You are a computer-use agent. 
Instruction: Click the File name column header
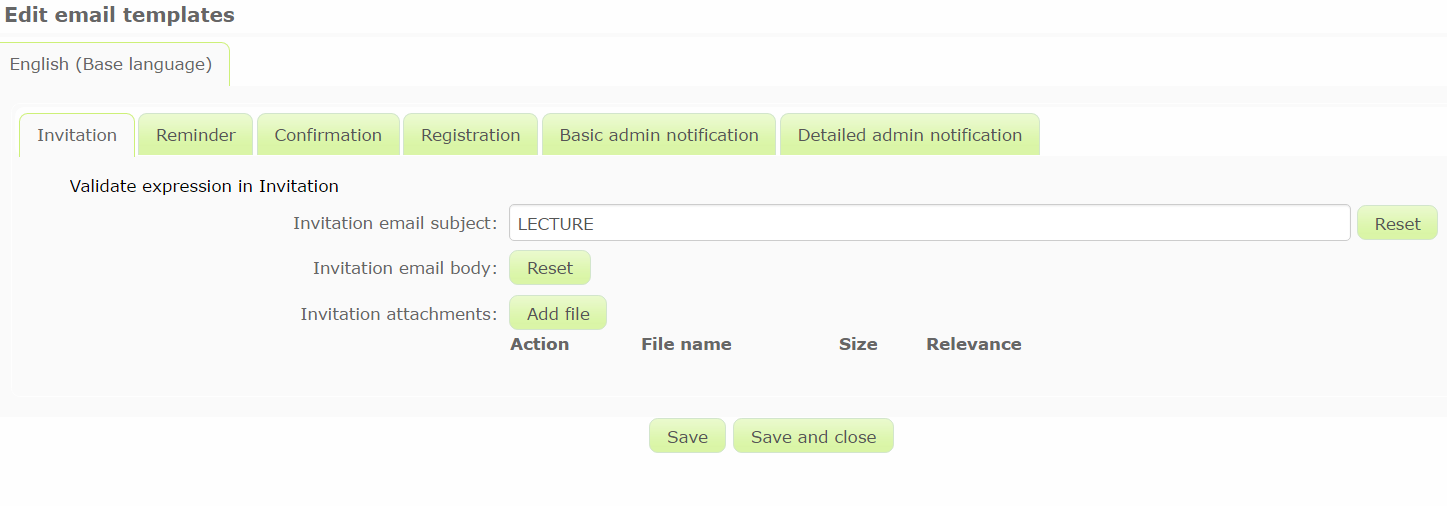pos(686,344)
